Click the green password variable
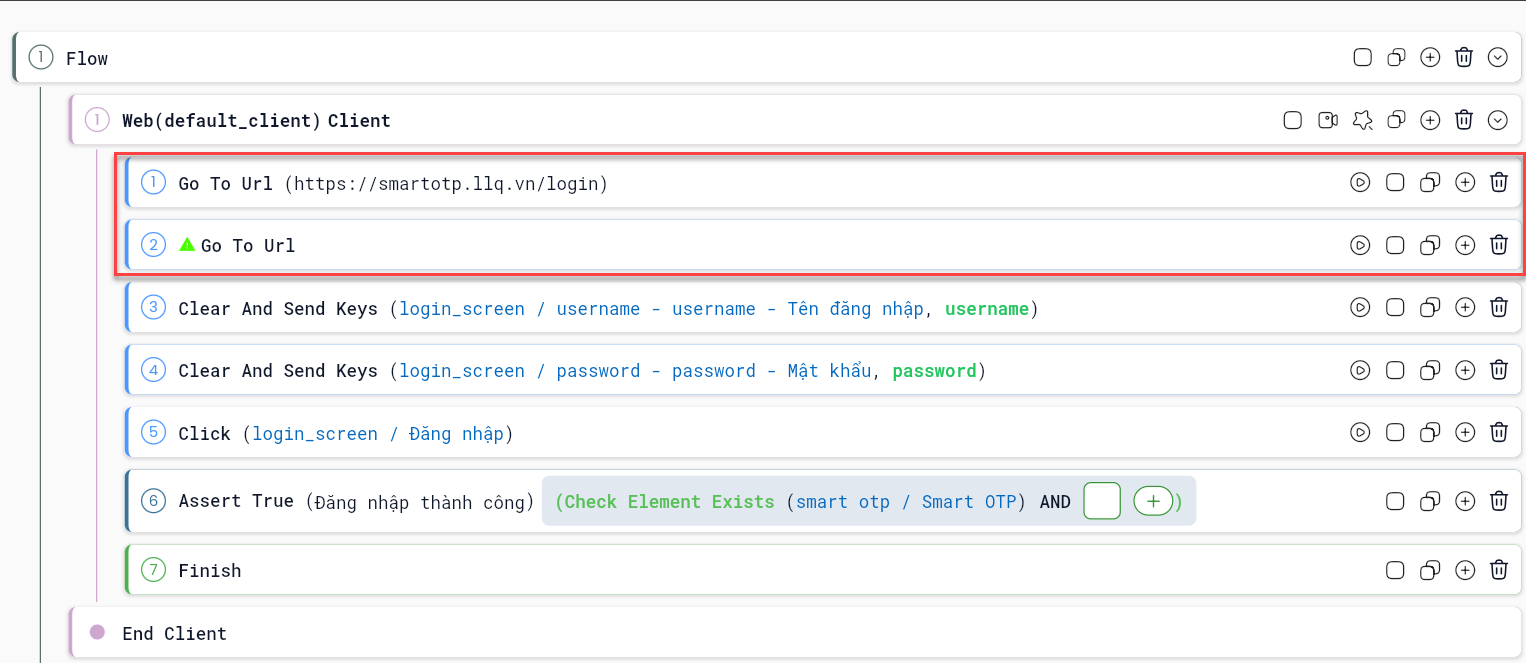 (x=934, y=371)
